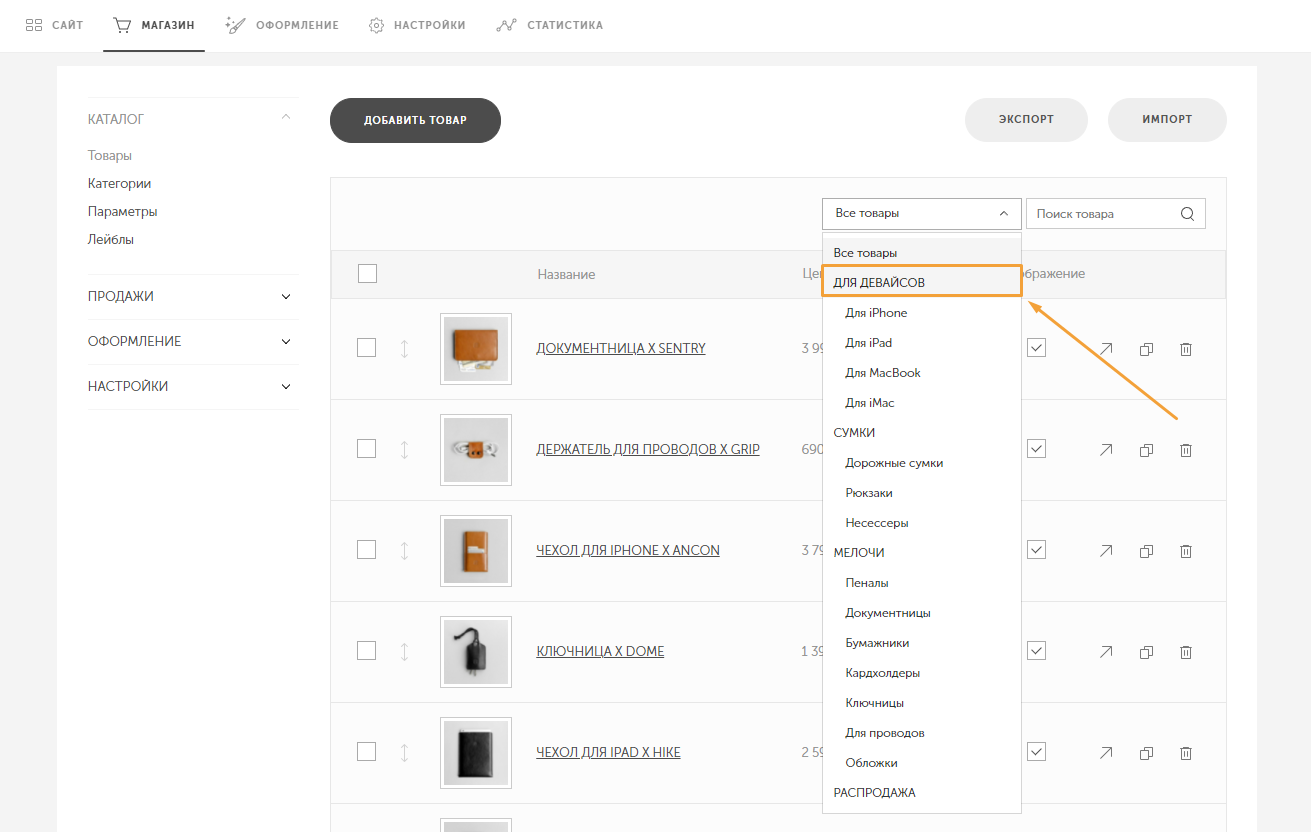Image resolution: width=1311 pixels, height=832 pixels.
Task: Duplicate the Ключница X Dome product
Action: point(1147,652)
